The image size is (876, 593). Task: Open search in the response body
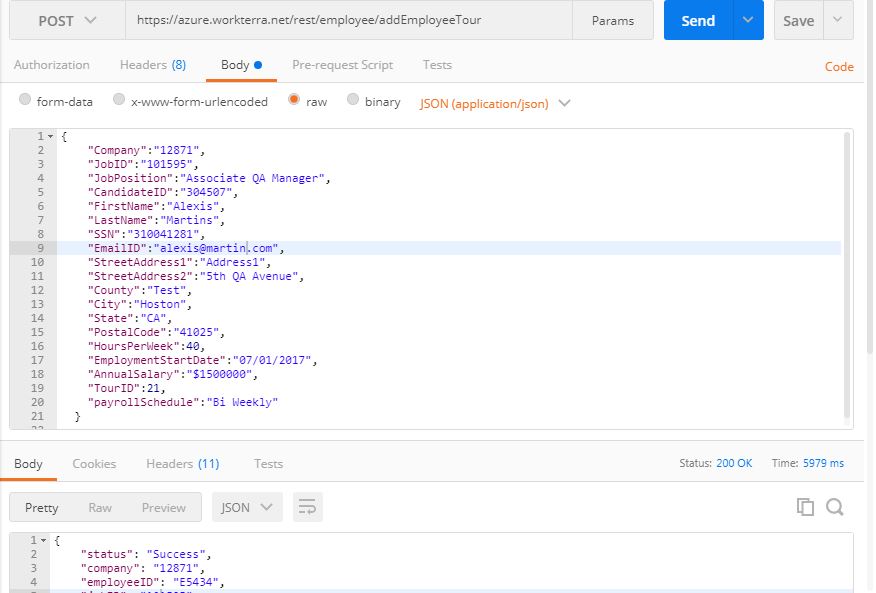coord(835,507)
